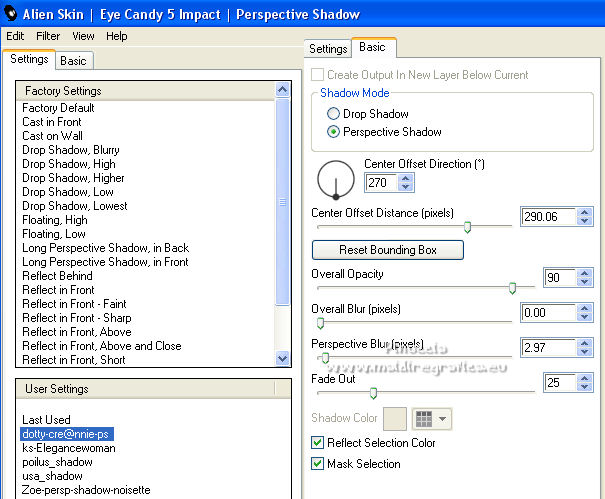
Task: Click Center Offset Distance value field
Action: click(x=549, y=217)
